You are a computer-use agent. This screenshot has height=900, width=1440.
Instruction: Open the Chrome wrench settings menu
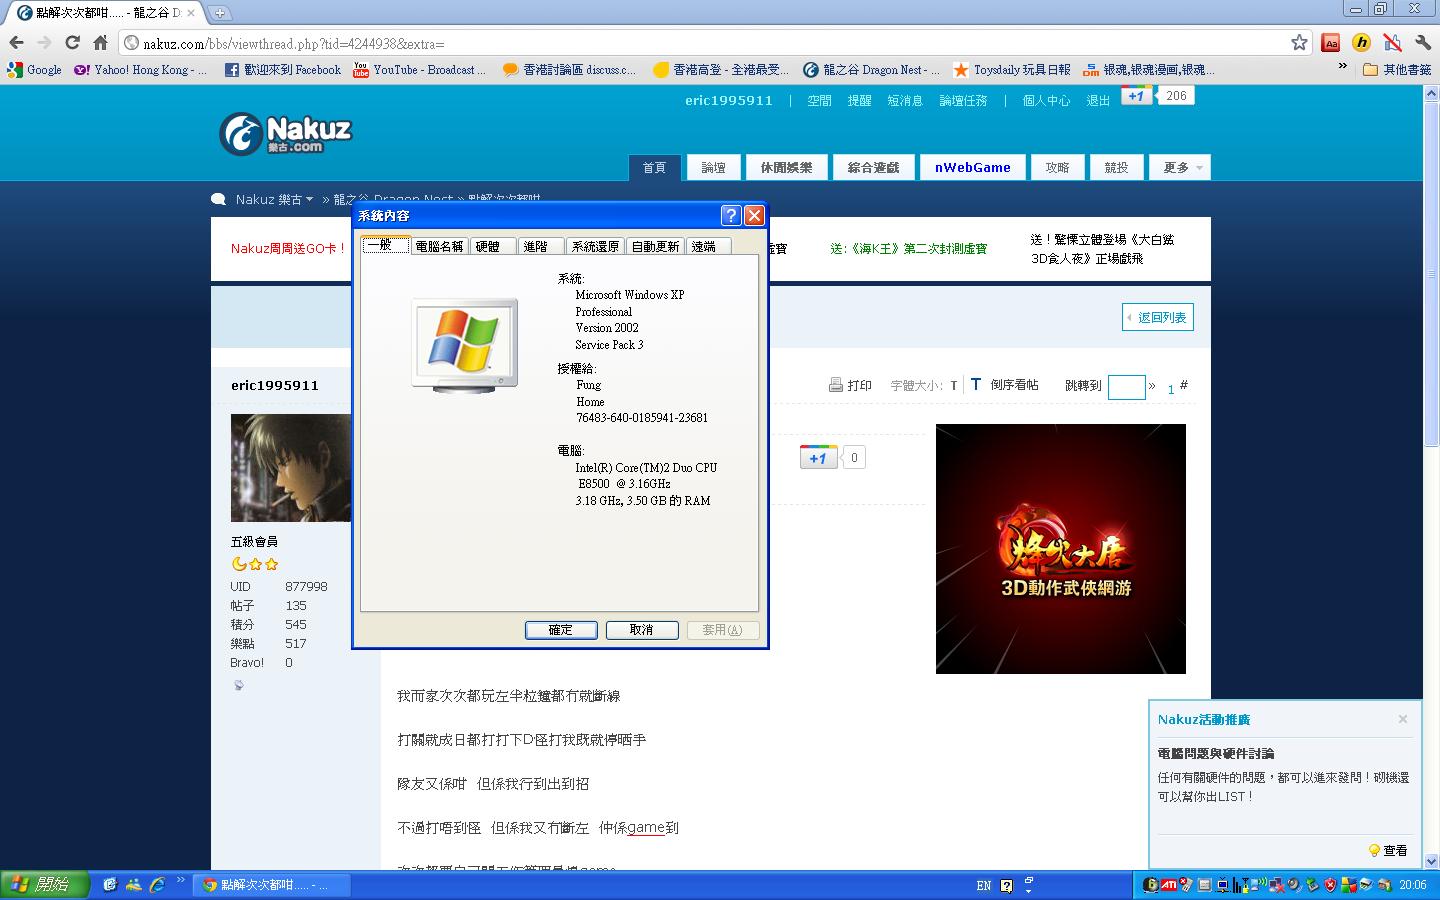(x=1423, y=42)
